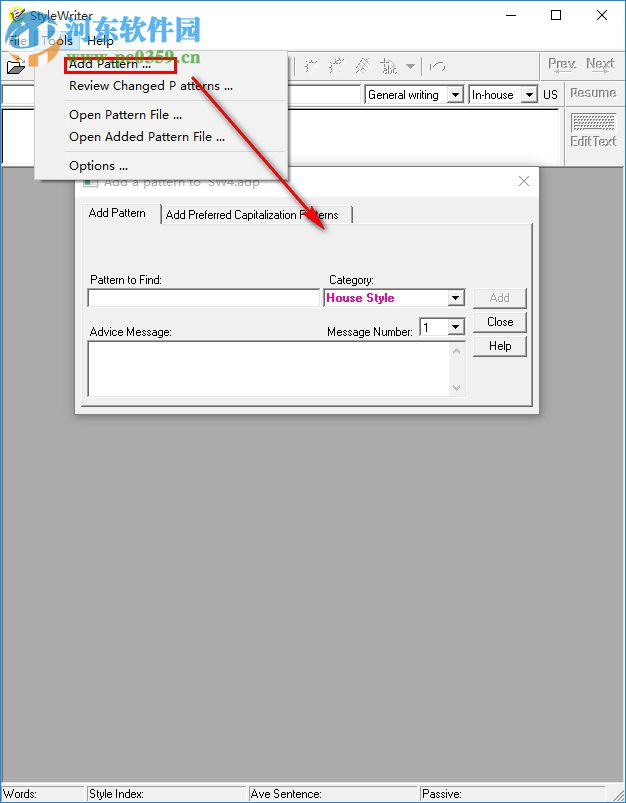Viewport: 626px width, 803px height.
Task: Click the Pattern to Find input field
Action: pyautogui.click(x=204, y=298)
